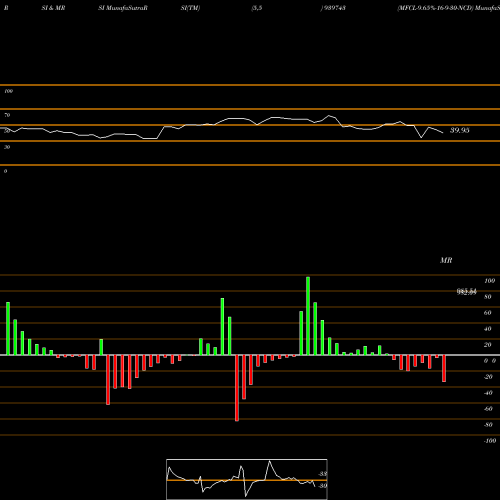Click the last red bar on the right
500x500 pixels.
click(x=444, y=368)
